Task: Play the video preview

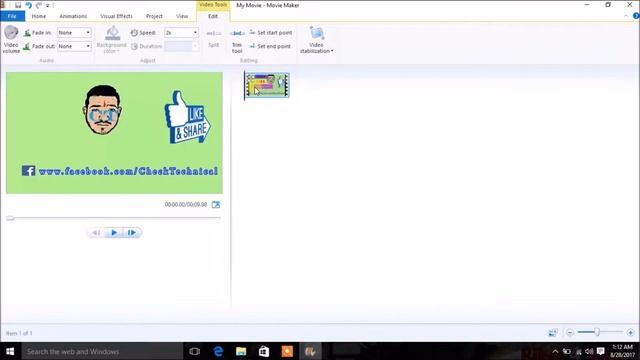Action: 114,233
